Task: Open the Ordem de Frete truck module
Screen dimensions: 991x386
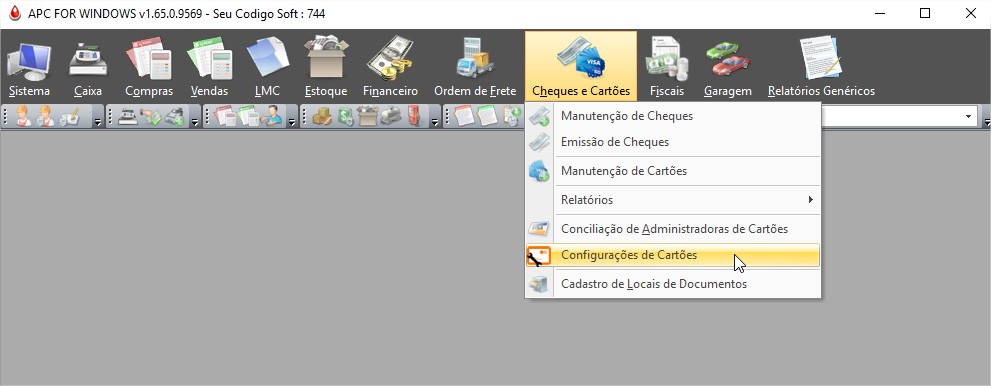Action: point(475,66)
